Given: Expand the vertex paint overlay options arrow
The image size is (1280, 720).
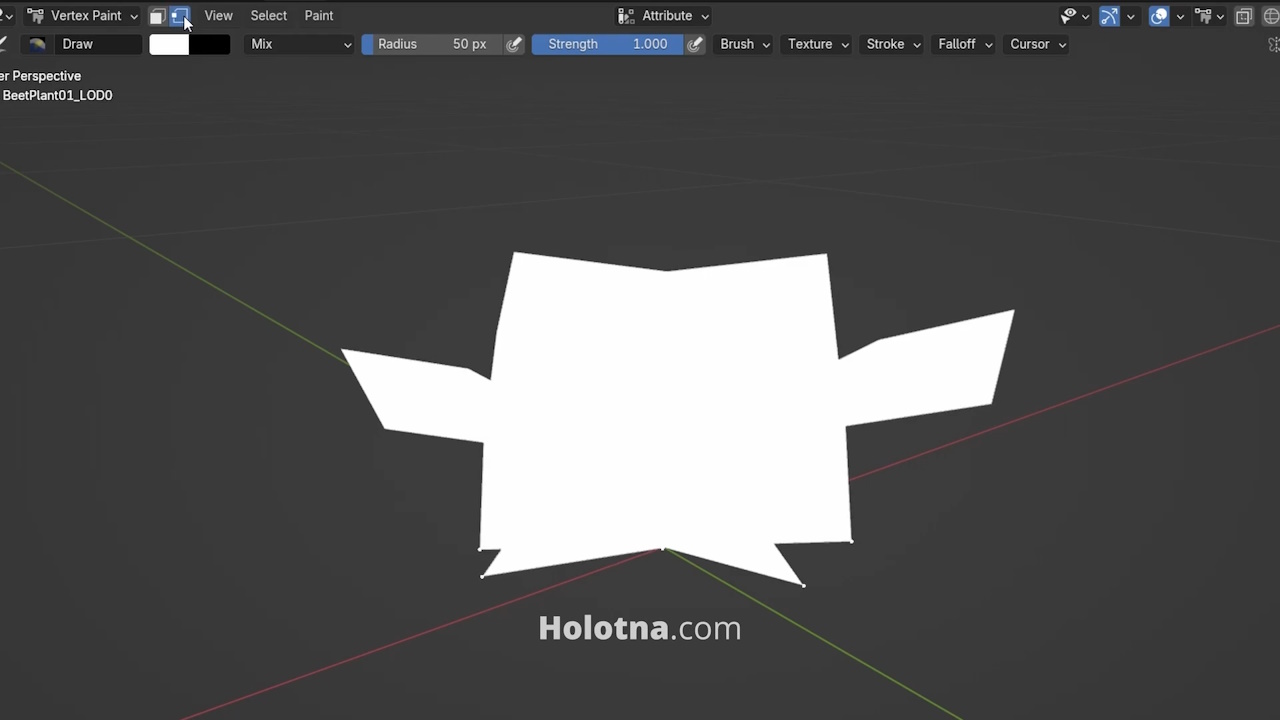Looking at the screenshot, I should [x=1221, y=16].
